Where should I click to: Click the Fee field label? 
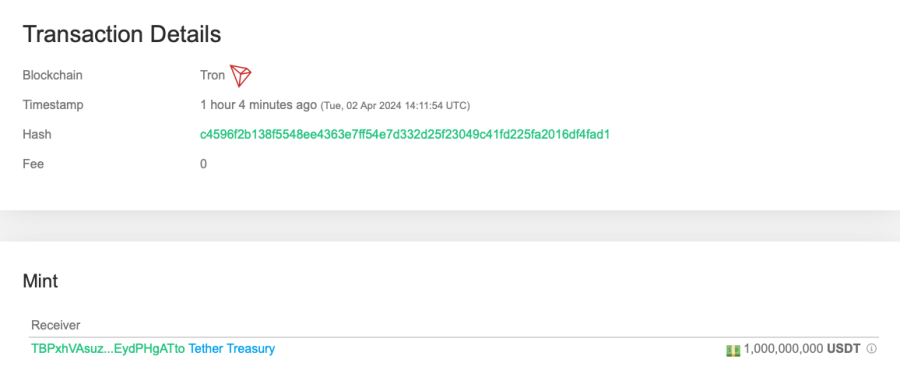(x=33, y=164)
